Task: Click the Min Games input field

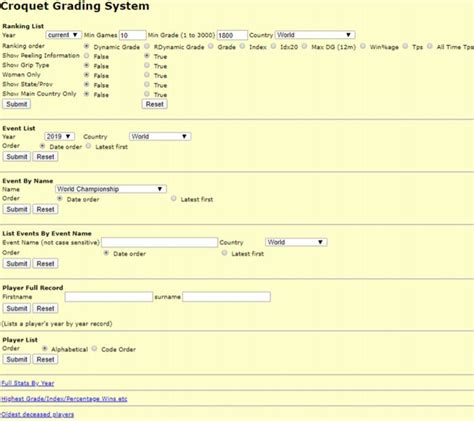Action: [132, 35]
